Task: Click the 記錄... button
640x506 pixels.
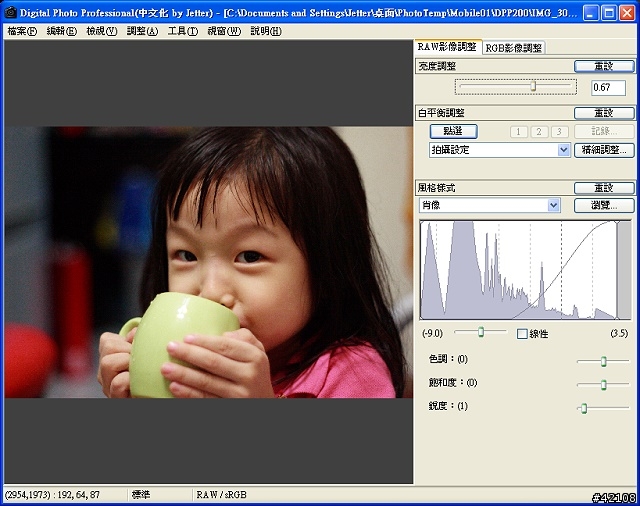Action: 604,131
